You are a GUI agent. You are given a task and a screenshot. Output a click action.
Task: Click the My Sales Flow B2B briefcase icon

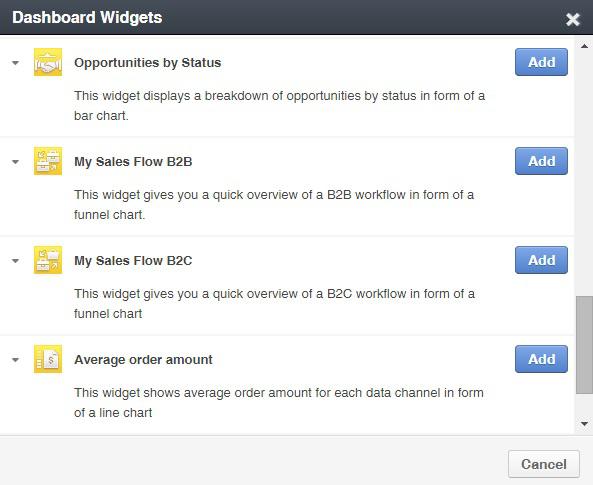pyautogui.click(x=48, y=161)
